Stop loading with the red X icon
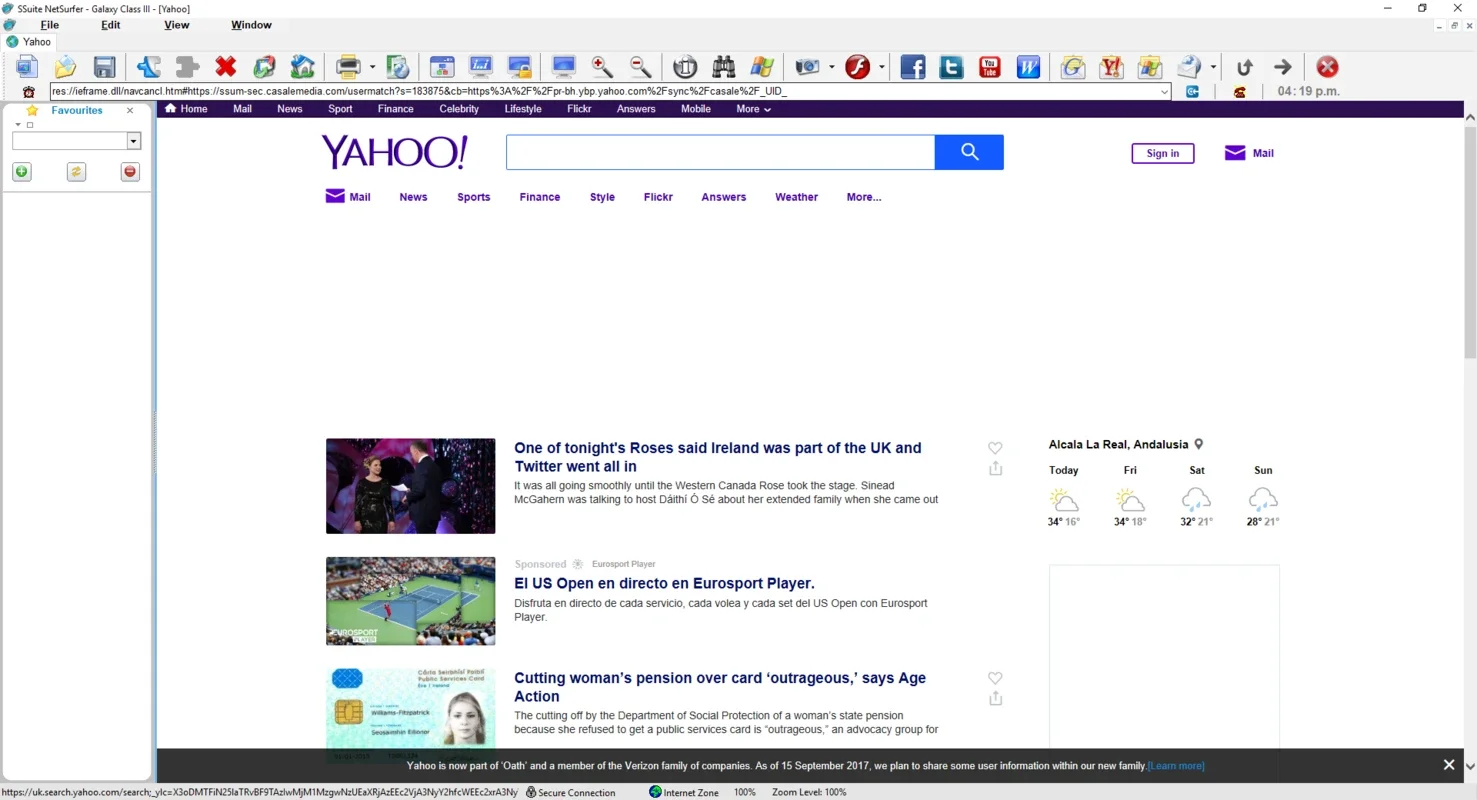Screen dimensions: 1477x800 coord(226,67)
